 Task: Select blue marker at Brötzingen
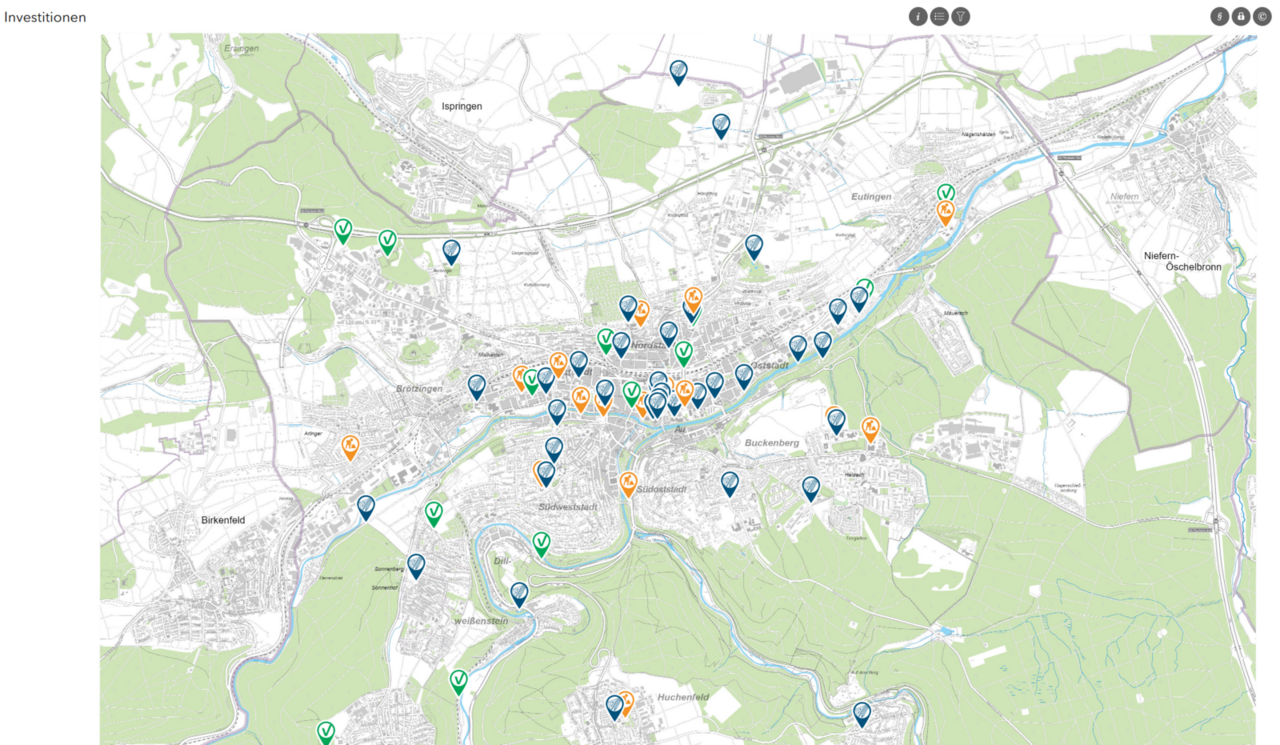click(477, 385)
